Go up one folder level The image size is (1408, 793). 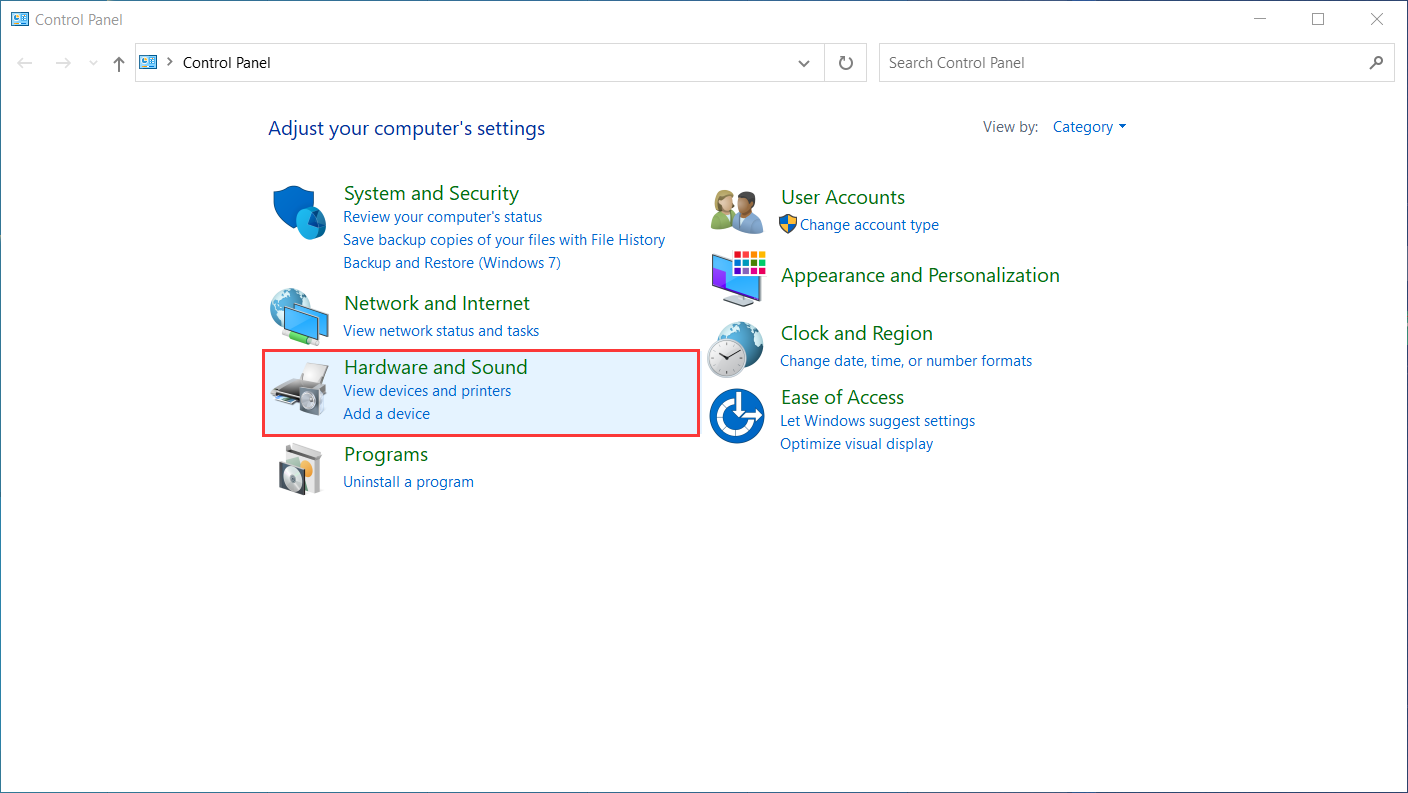click(x=119, y=63)
